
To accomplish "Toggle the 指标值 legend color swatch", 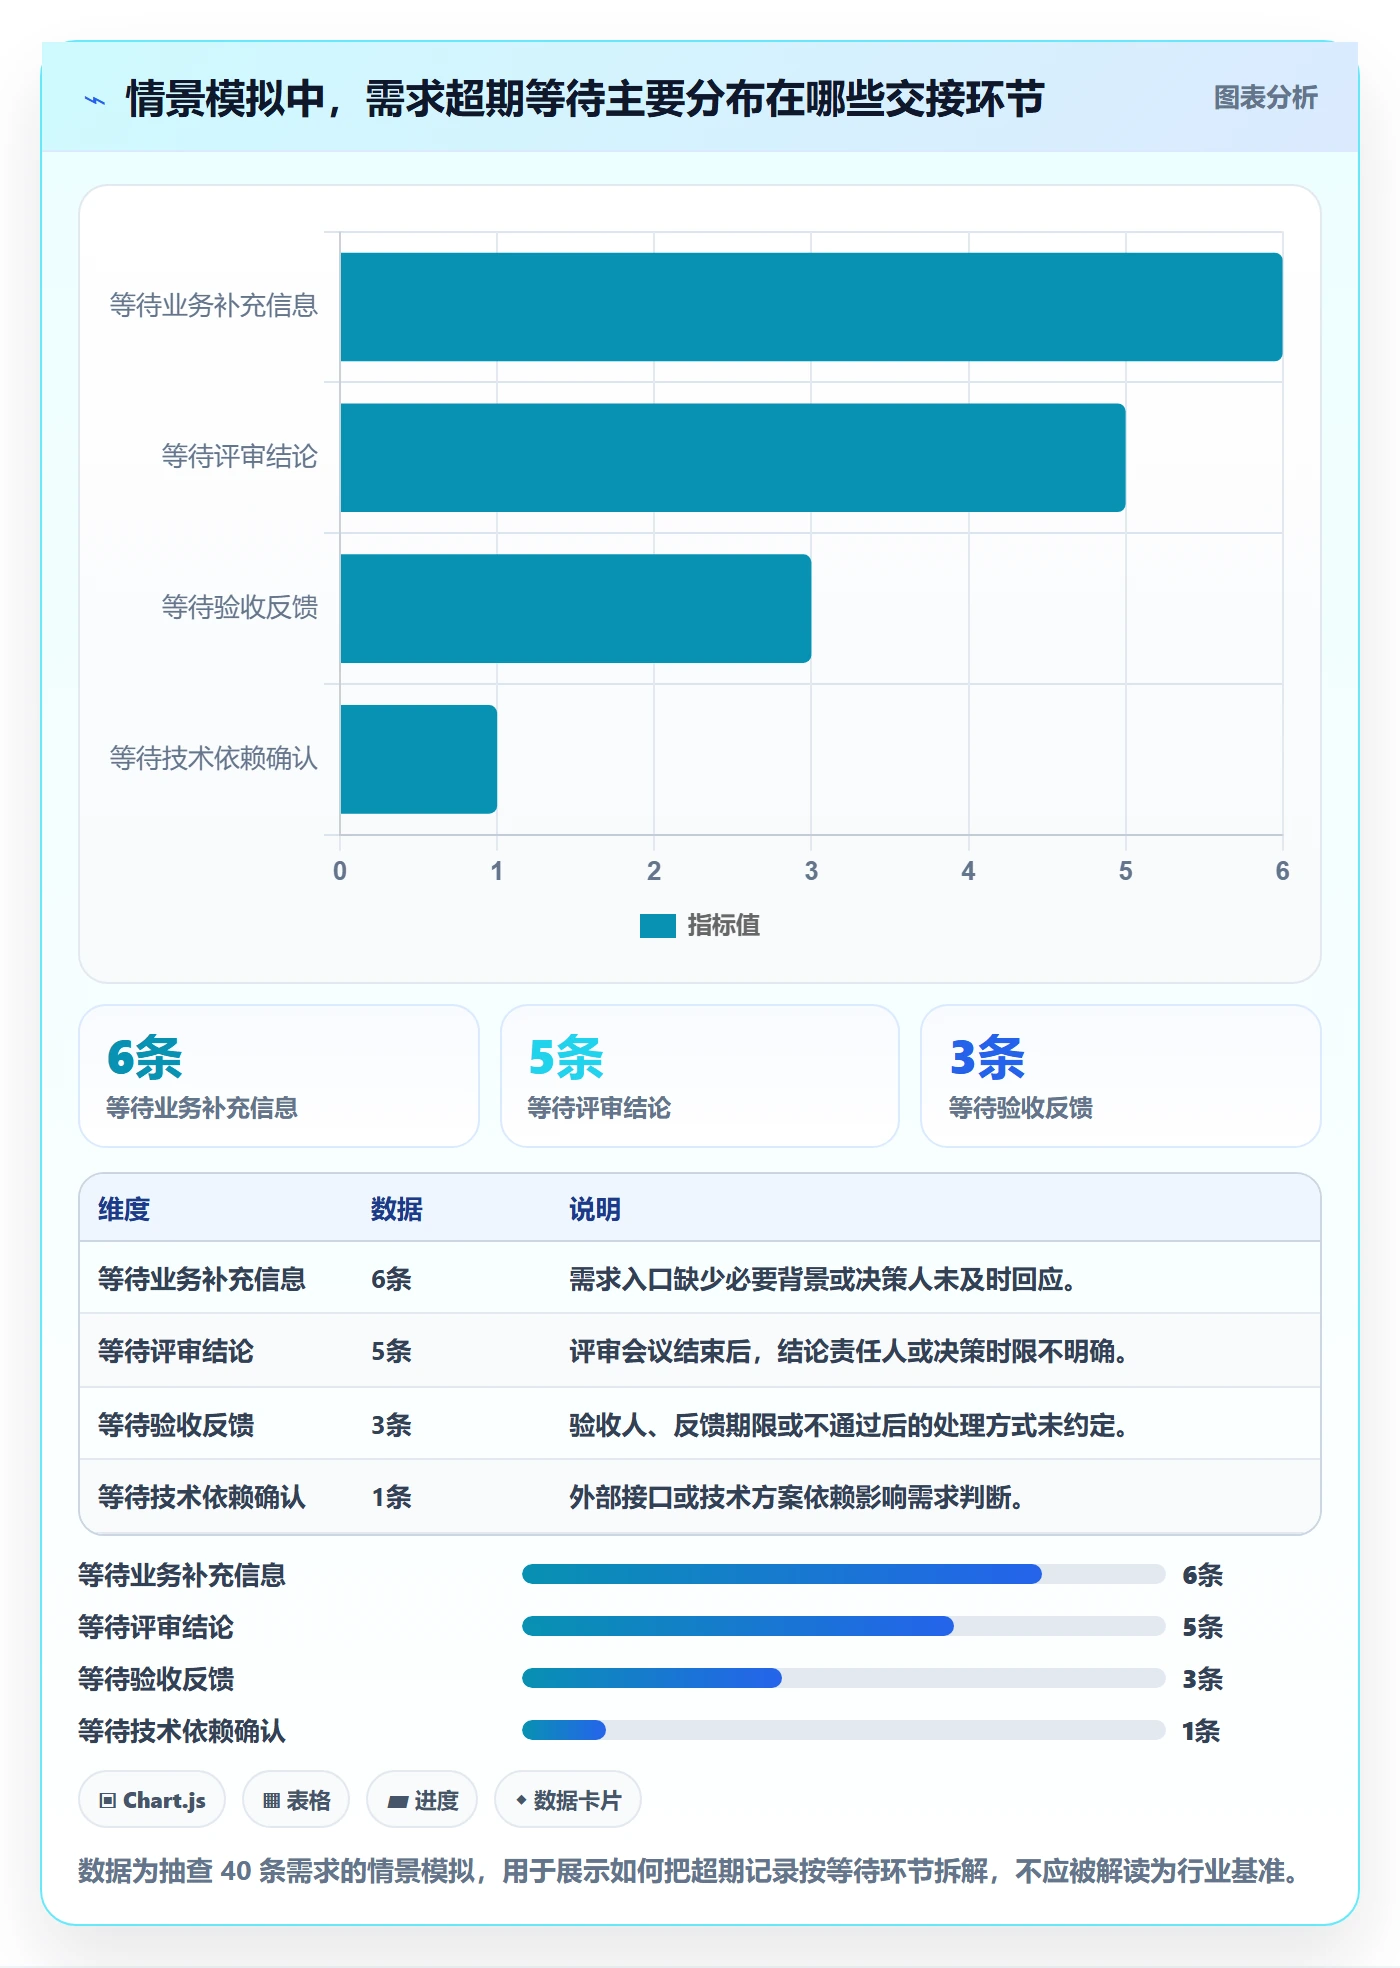I will (x=658, y=926).
